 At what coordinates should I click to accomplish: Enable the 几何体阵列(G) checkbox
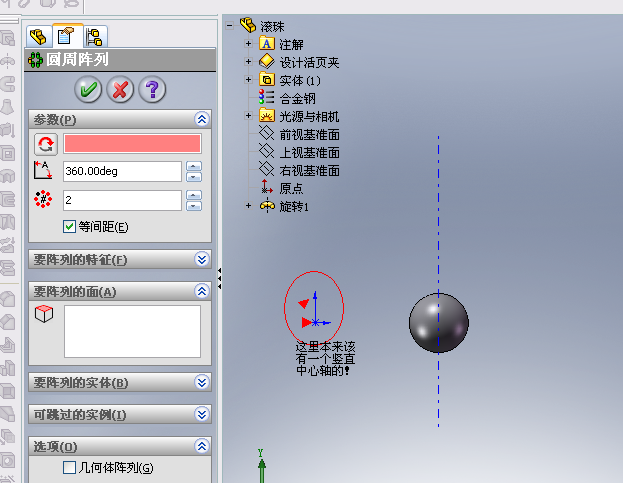pos(69,468)
